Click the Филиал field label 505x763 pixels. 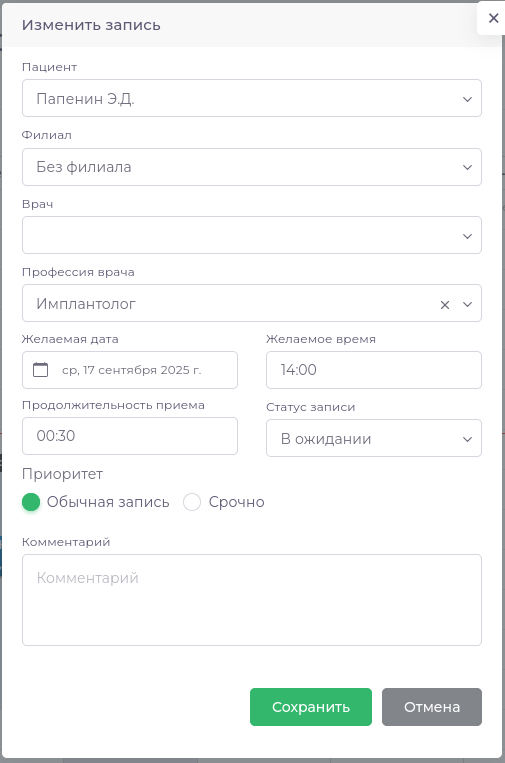[x=46, y=135]
